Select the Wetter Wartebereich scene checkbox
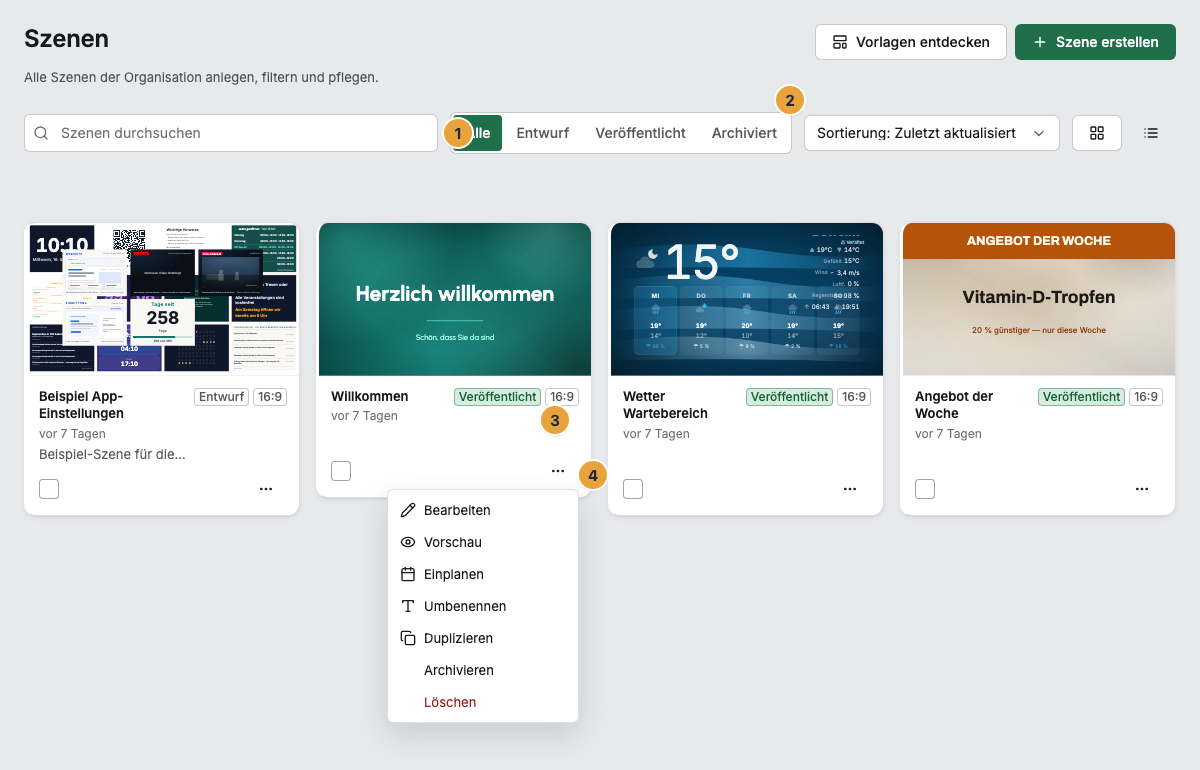1200x770 pixels. tap(633, 489)
